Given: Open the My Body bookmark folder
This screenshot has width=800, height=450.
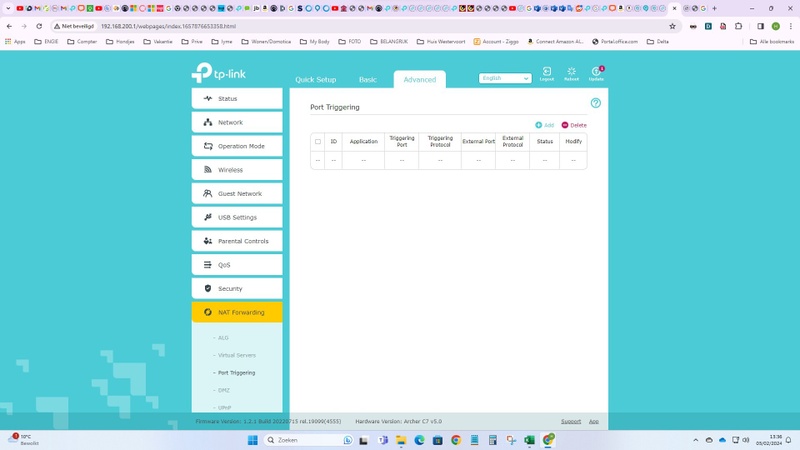Looking at the screenshot, I should pyautogui.click(x=314, y=42).
